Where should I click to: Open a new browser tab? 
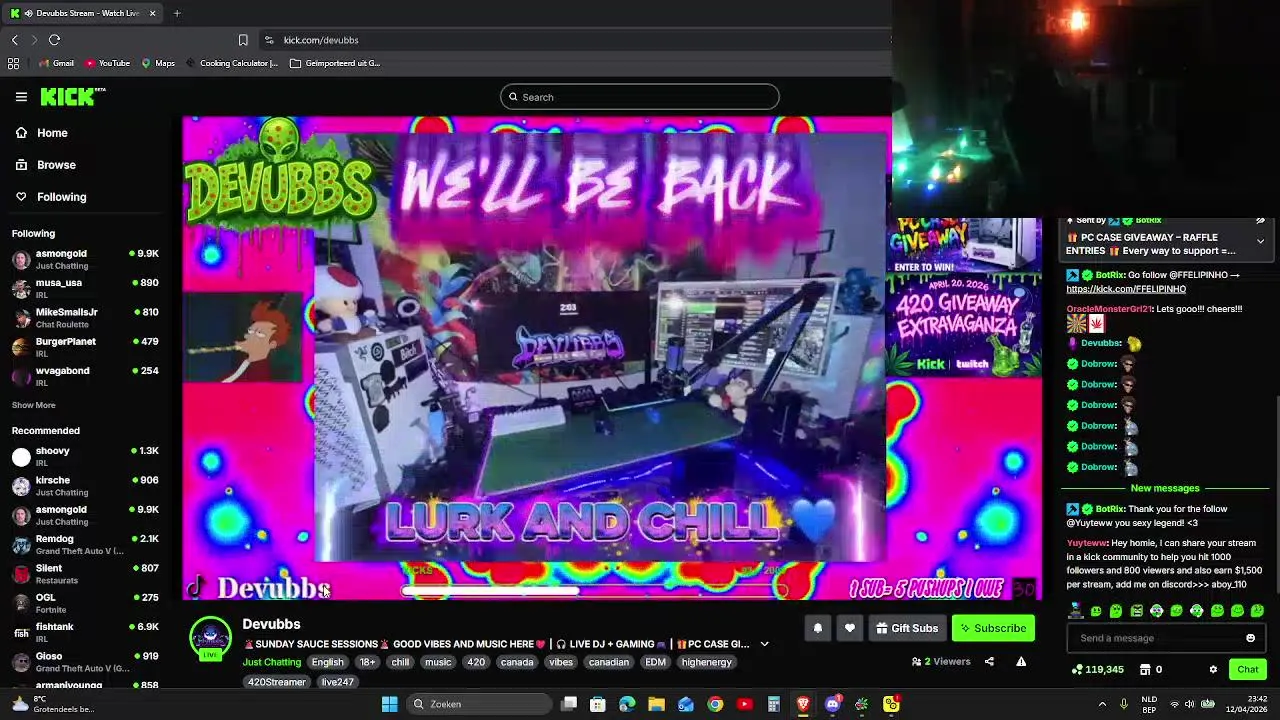[x=177, y=13]
